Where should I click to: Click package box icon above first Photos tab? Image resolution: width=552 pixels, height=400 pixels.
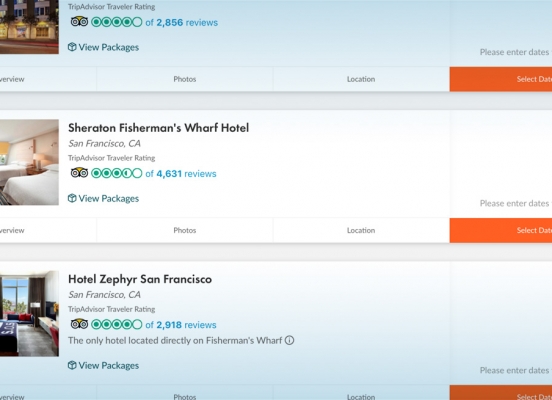tap(72, 47)
